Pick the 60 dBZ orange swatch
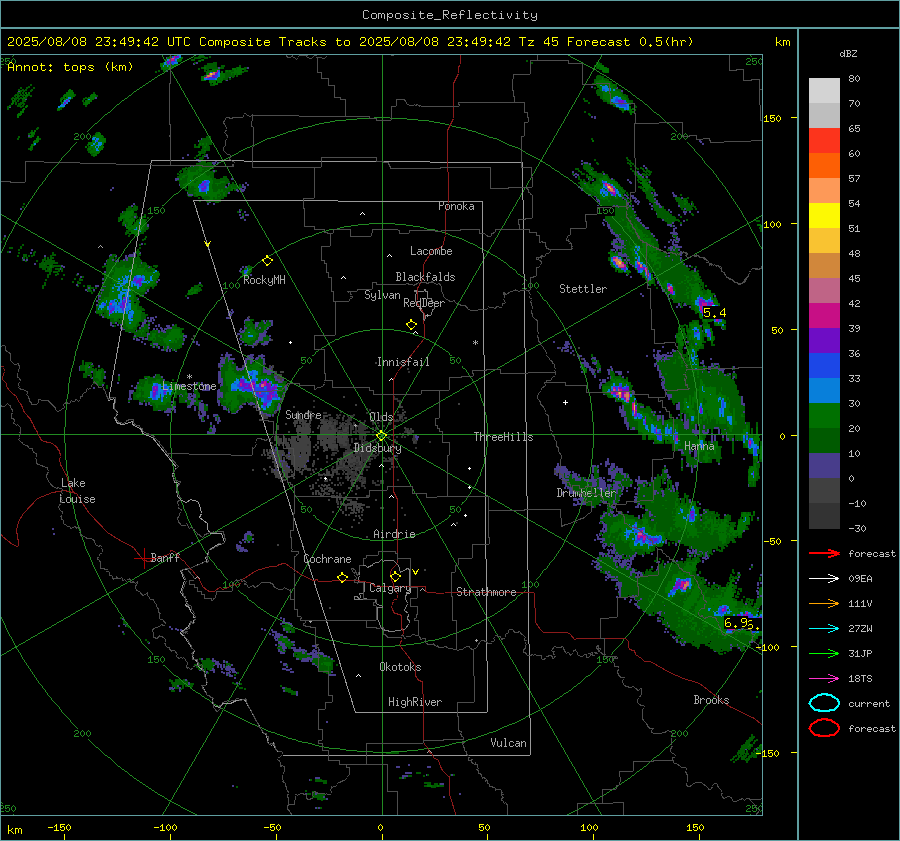 pyautogui.click(x=824, y=165)
